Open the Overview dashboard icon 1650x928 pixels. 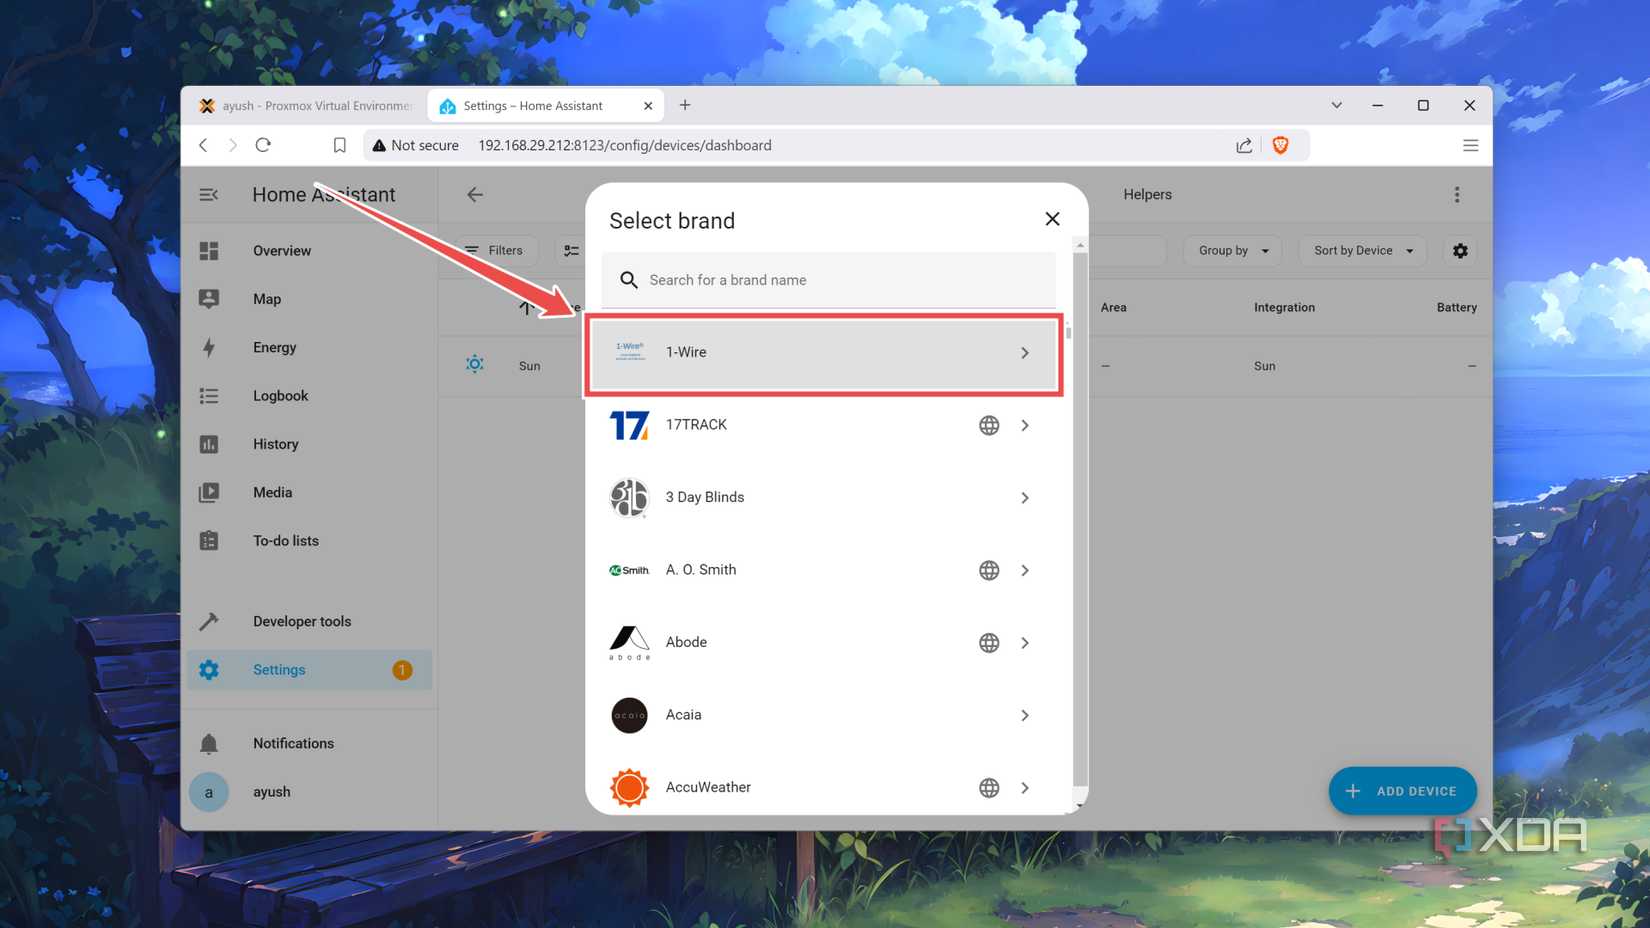(x=209, y=251)
